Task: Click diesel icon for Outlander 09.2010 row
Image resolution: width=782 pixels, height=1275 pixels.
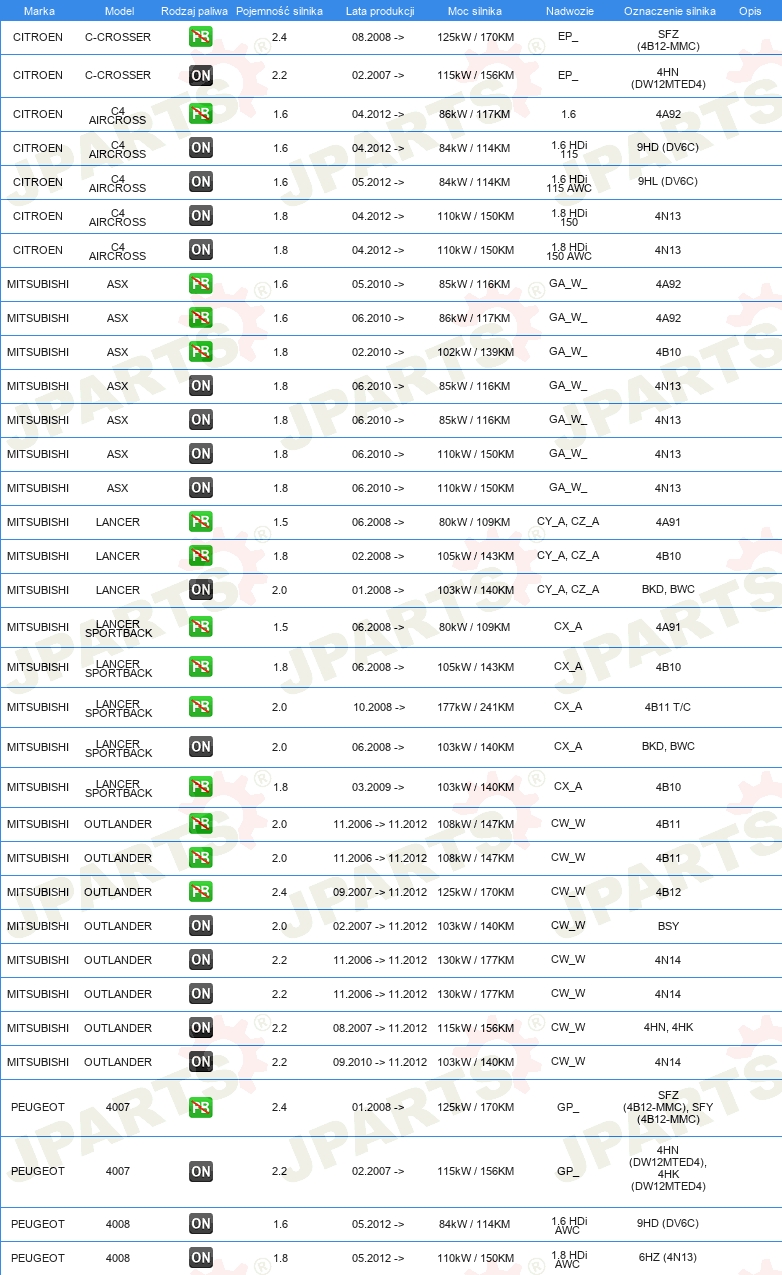Action: click(201, 1062)
